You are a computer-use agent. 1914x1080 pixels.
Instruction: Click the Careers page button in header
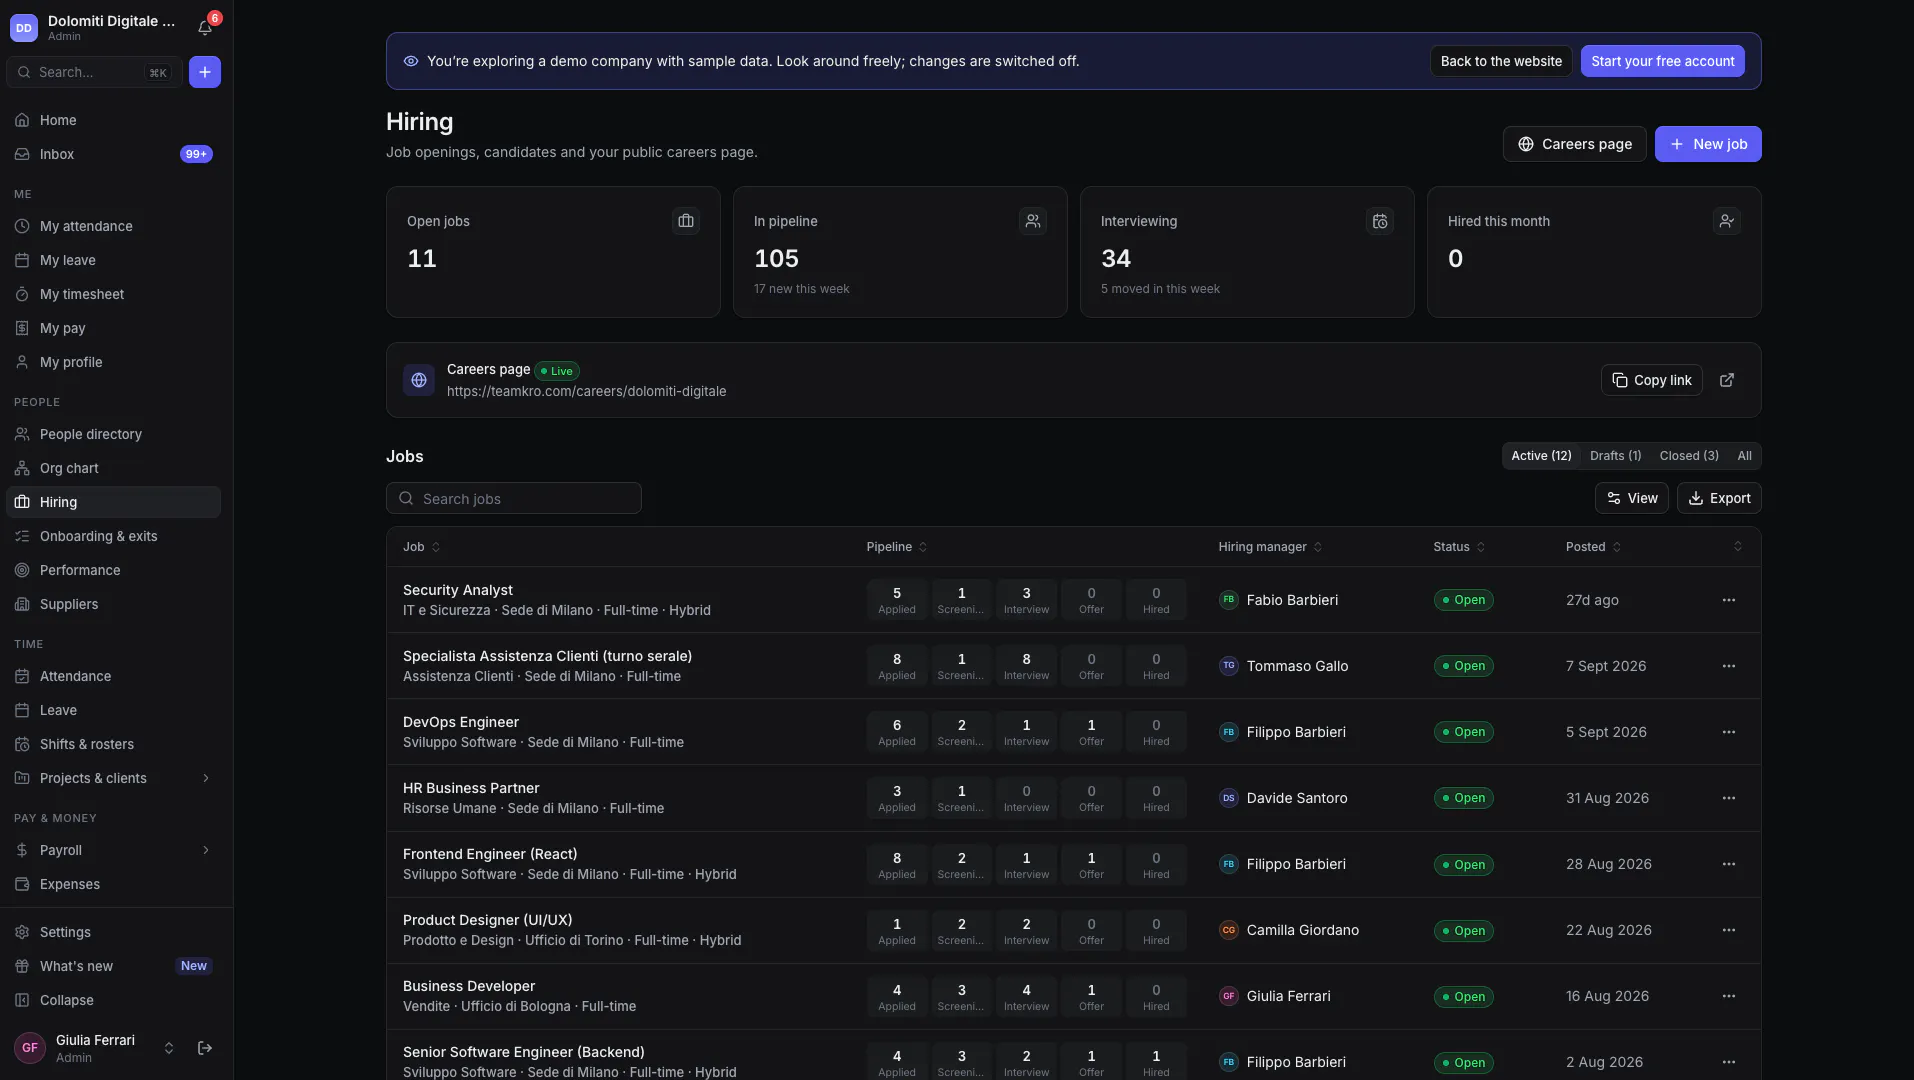coord(1574,144)
